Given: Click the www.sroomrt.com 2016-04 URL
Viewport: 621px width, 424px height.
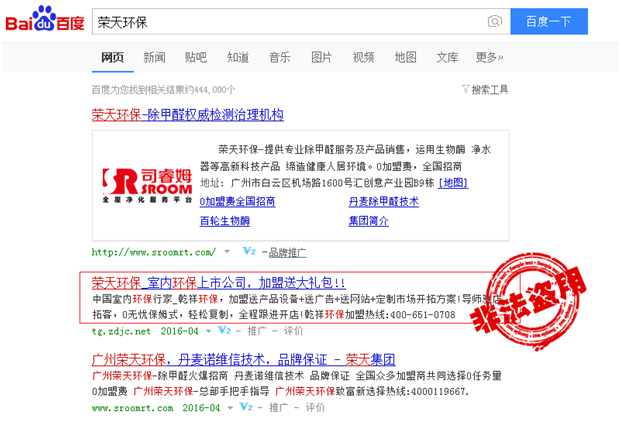Looking at the screenshot, I should click(156, 408).
